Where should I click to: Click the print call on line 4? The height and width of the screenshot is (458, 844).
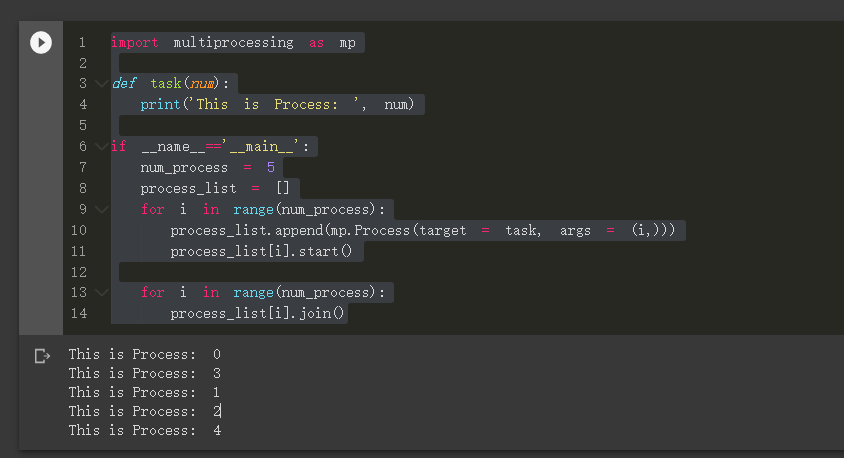[160, 105]
